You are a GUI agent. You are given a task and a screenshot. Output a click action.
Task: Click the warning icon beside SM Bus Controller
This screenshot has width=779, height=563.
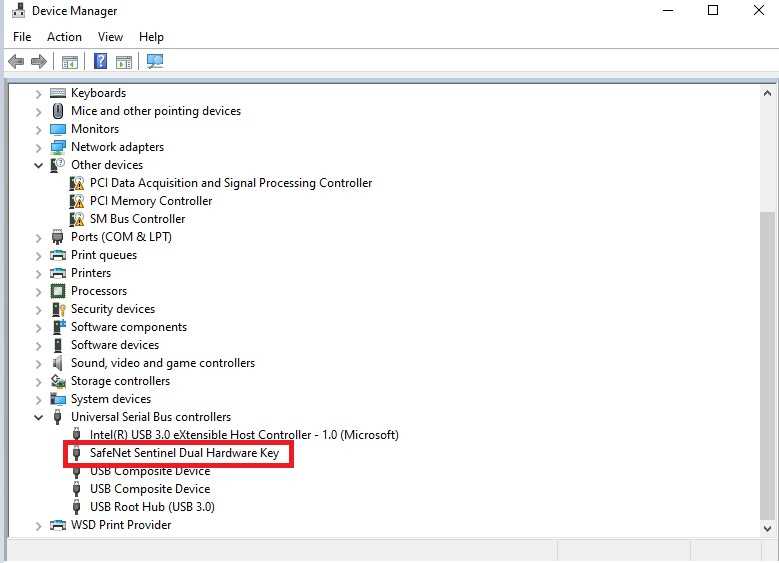77,219
